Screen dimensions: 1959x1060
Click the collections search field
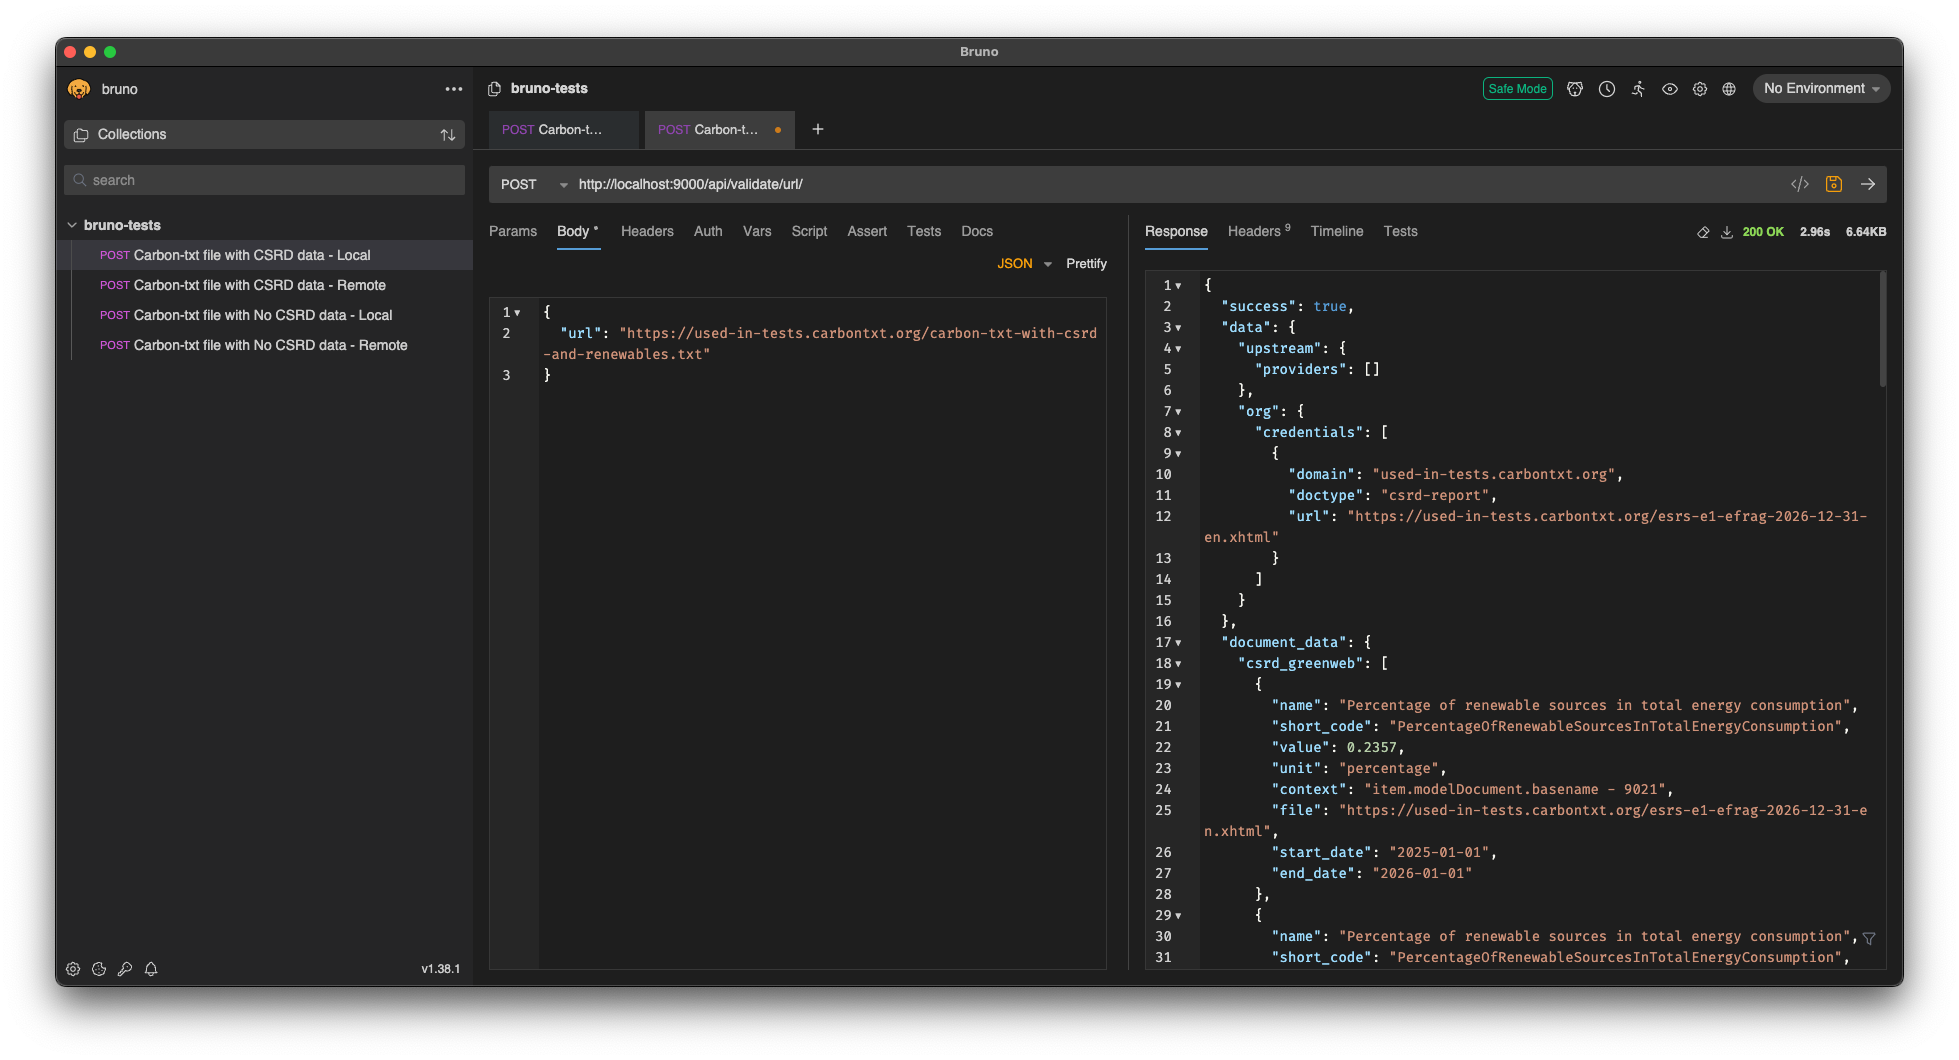(x=265, y=180)
